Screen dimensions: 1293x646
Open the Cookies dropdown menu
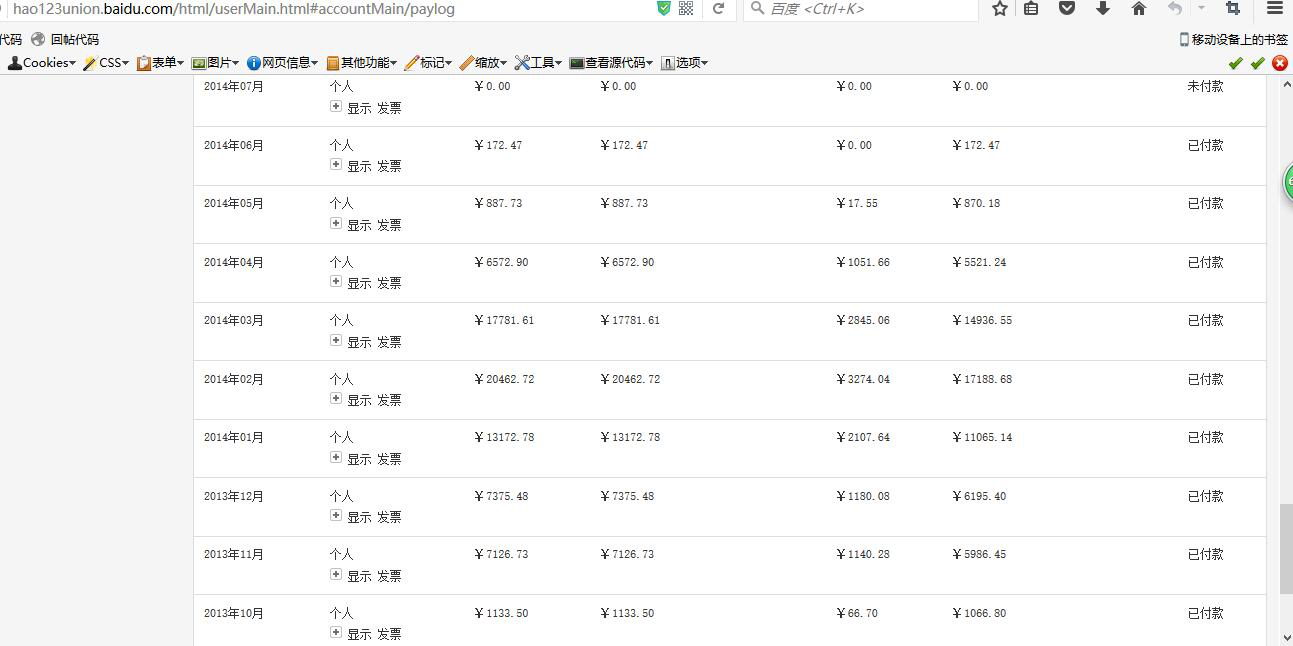[42, 63]
